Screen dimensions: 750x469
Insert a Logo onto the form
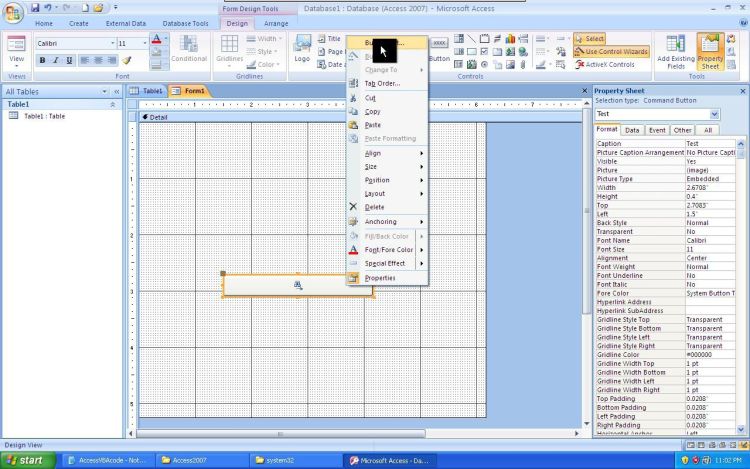(302, 49)
